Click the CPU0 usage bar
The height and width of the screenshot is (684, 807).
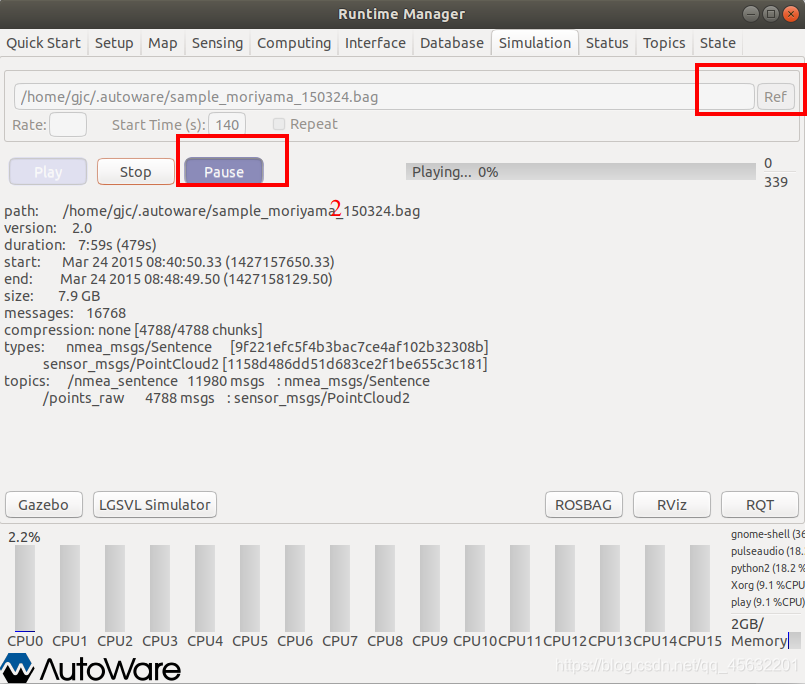pos(25,588)
